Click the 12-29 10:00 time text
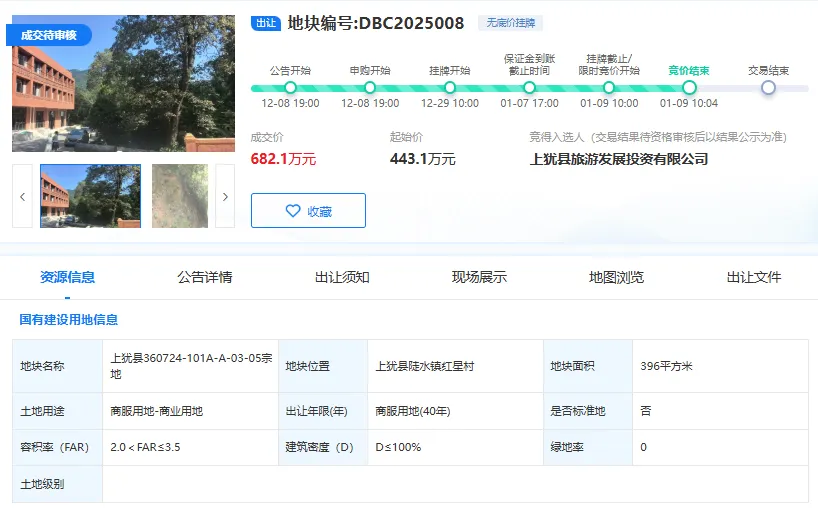This screenshot has height=510, width=818. (450, 103)
